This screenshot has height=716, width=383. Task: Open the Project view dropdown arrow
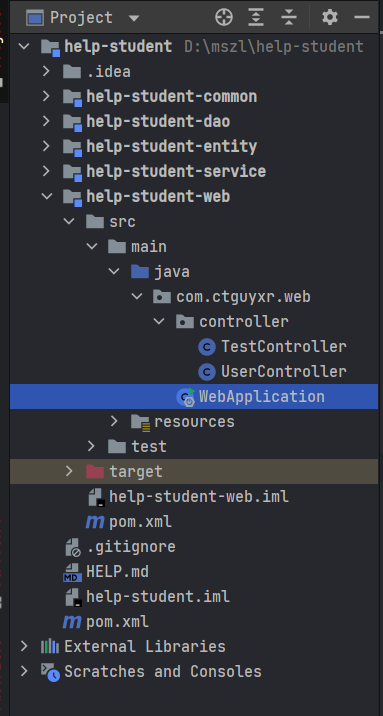coord(134,18)
